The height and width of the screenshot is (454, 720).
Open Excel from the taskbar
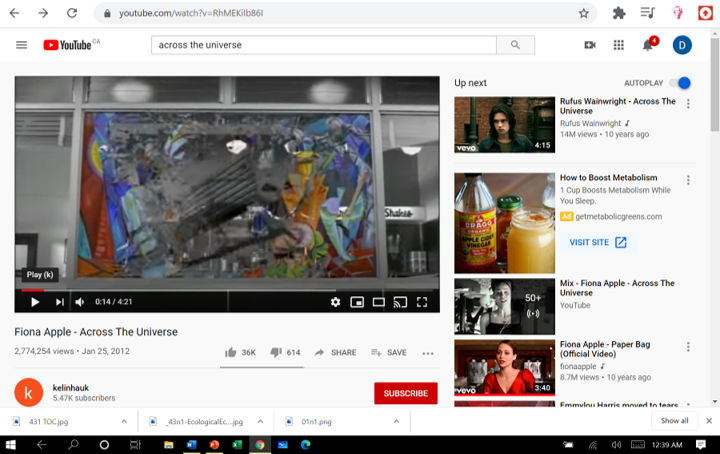(x=237, y=444)
